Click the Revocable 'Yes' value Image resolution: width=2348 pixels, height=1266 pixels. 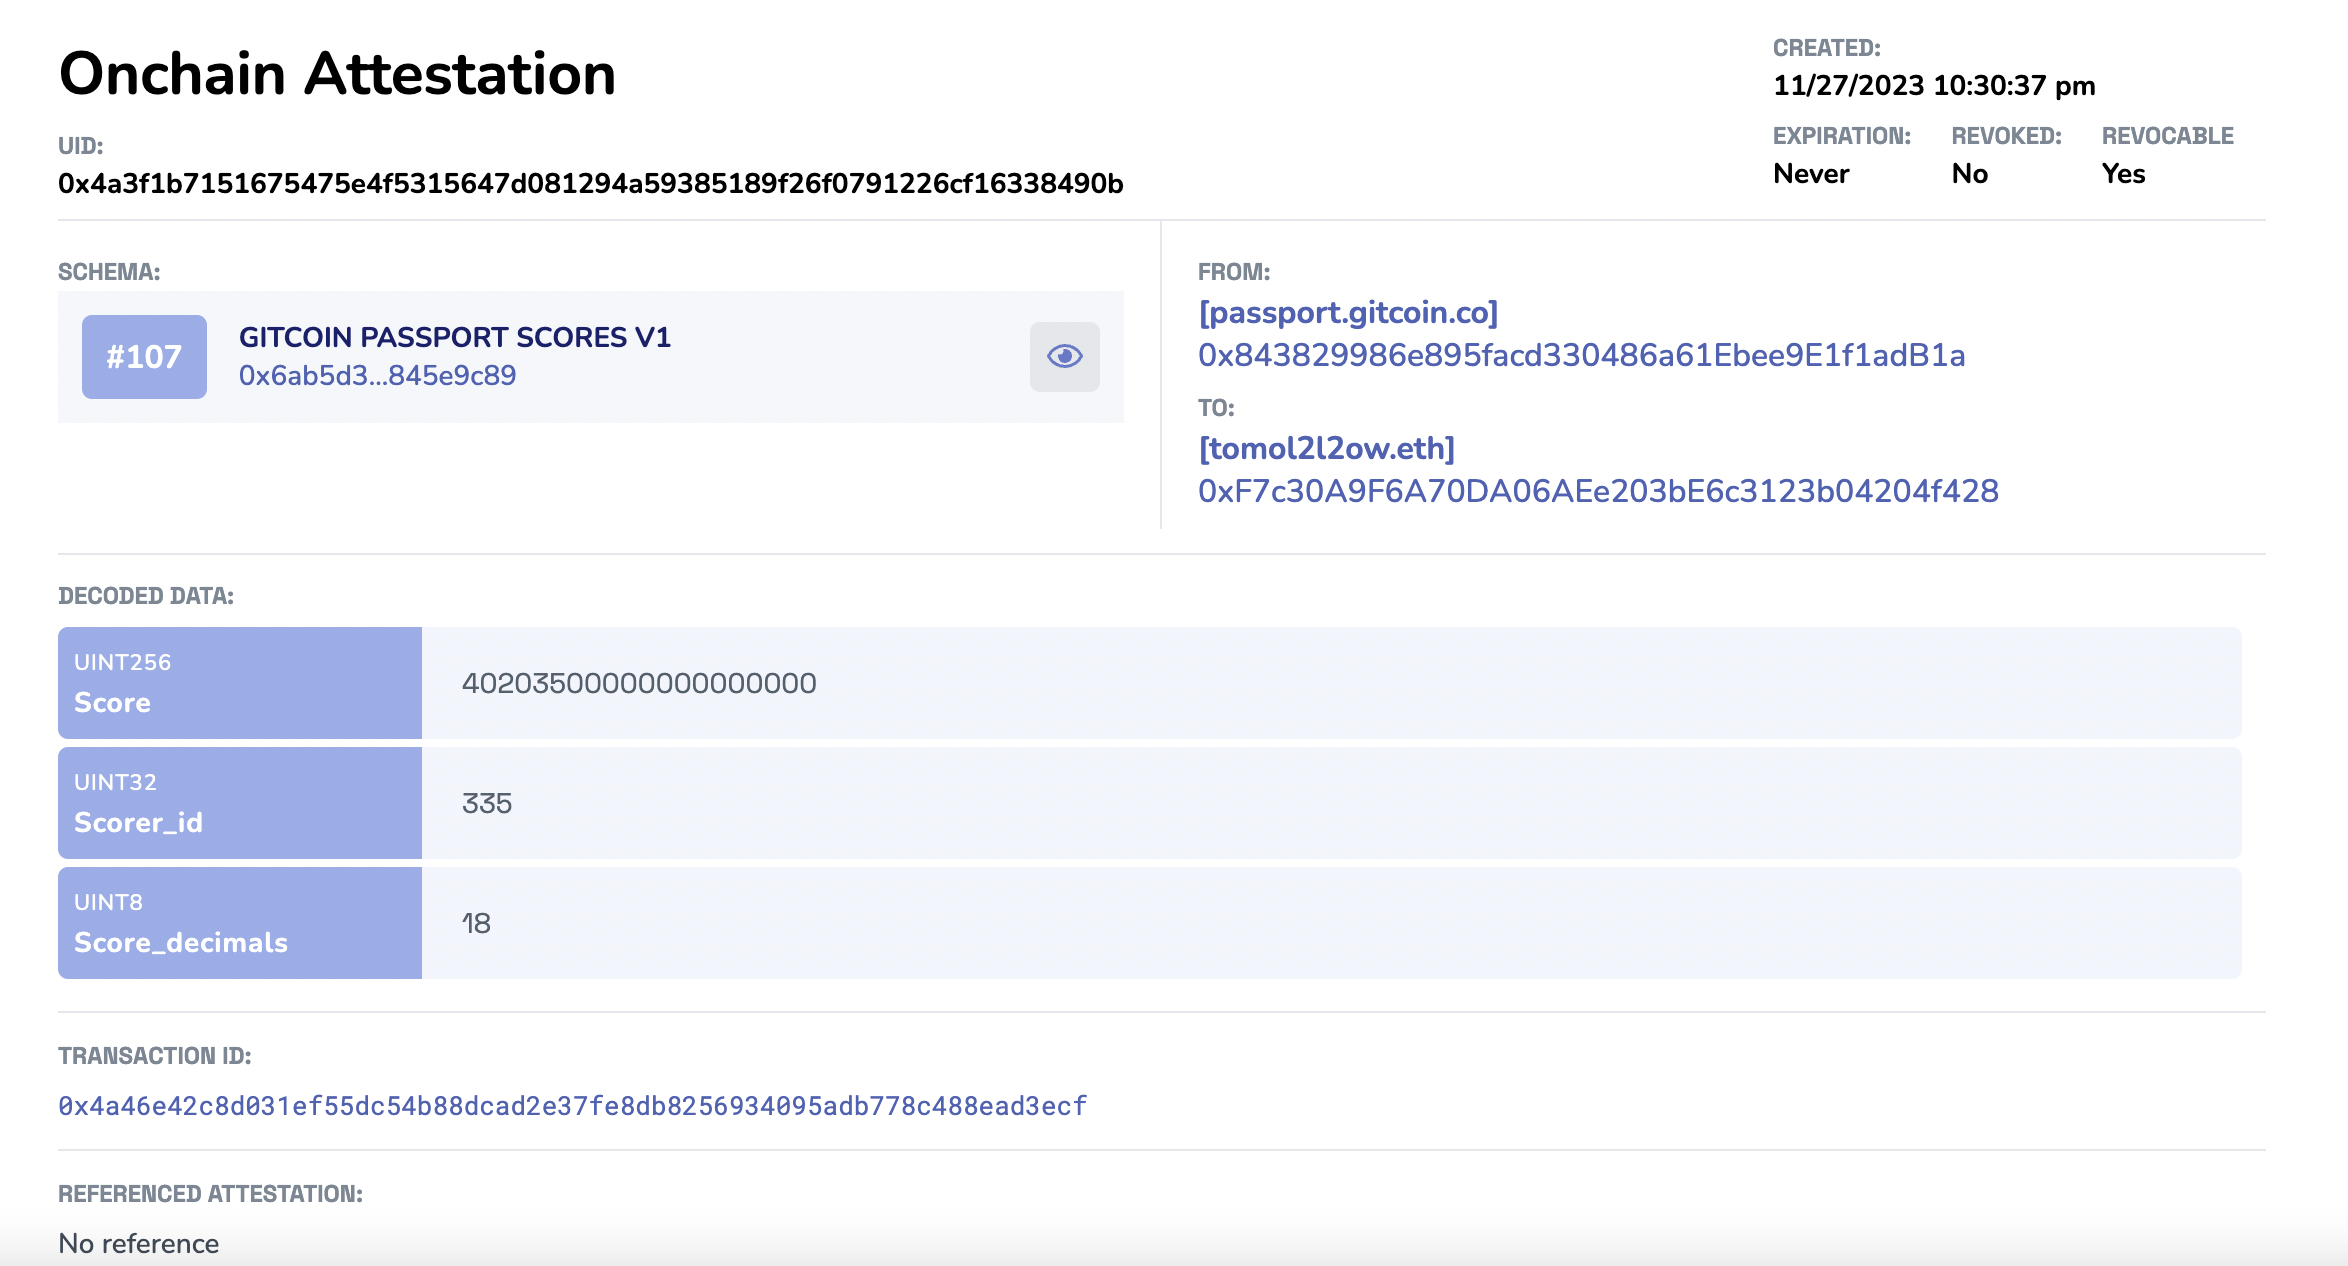[2123, 174]
